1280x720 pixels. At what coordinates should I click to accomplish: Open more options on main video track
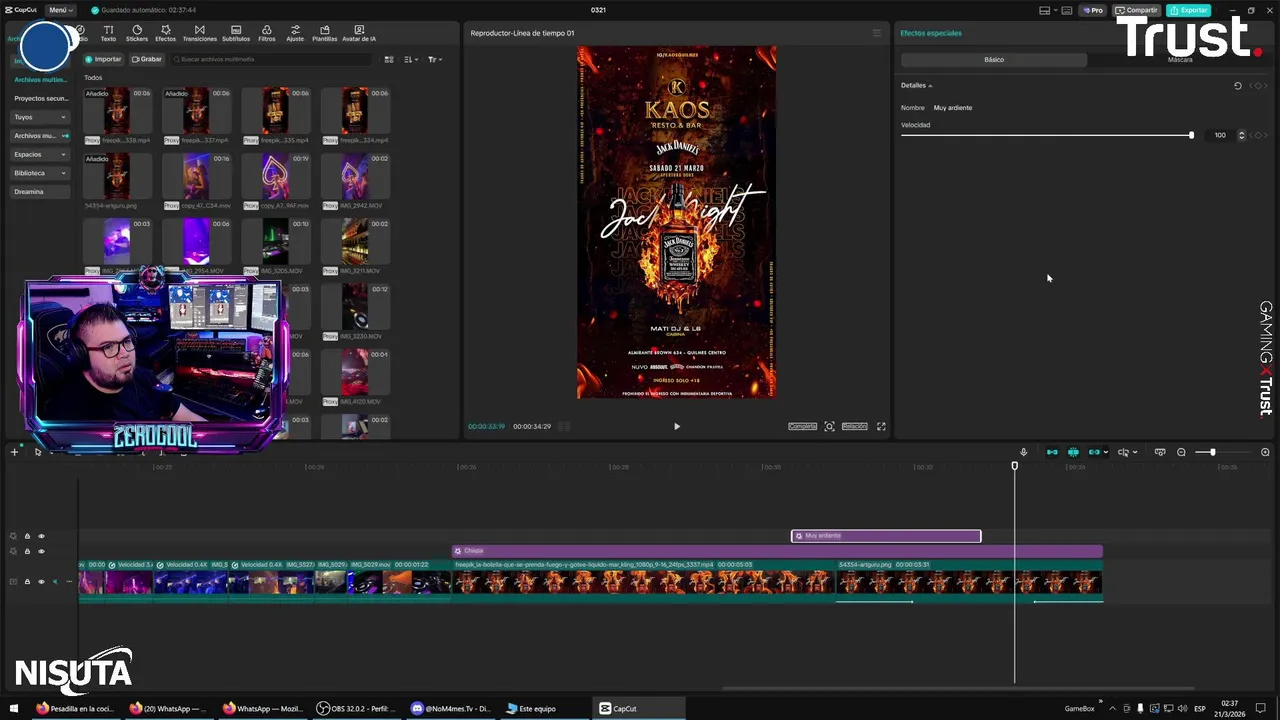[x=69, y=582]
